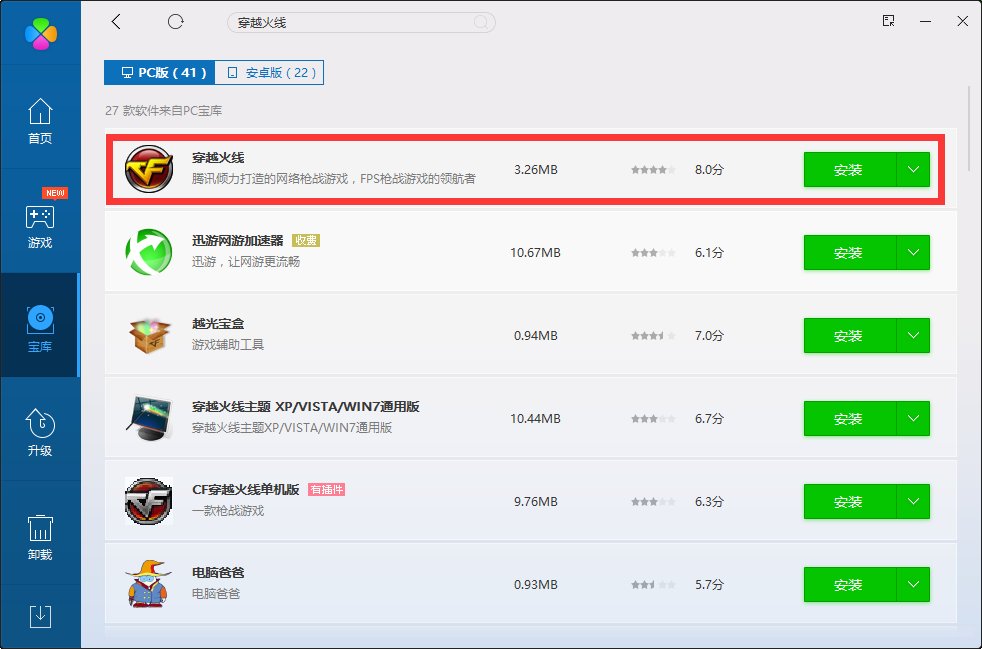Expand install options for 穿越火线主题
Image resolution: width=982 pixels, height=649 pixels.
click(x=913, y=418)
